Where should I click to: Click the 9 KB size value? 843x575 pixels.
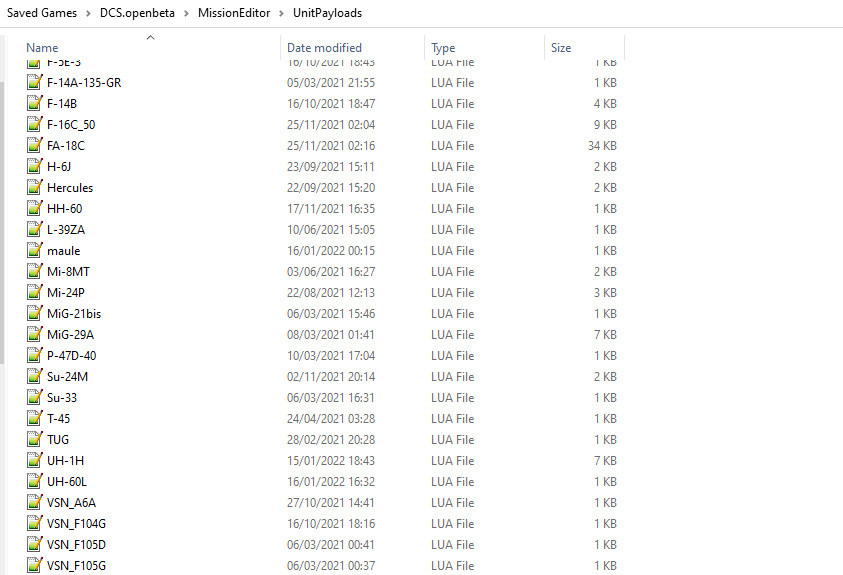[605, 125]
